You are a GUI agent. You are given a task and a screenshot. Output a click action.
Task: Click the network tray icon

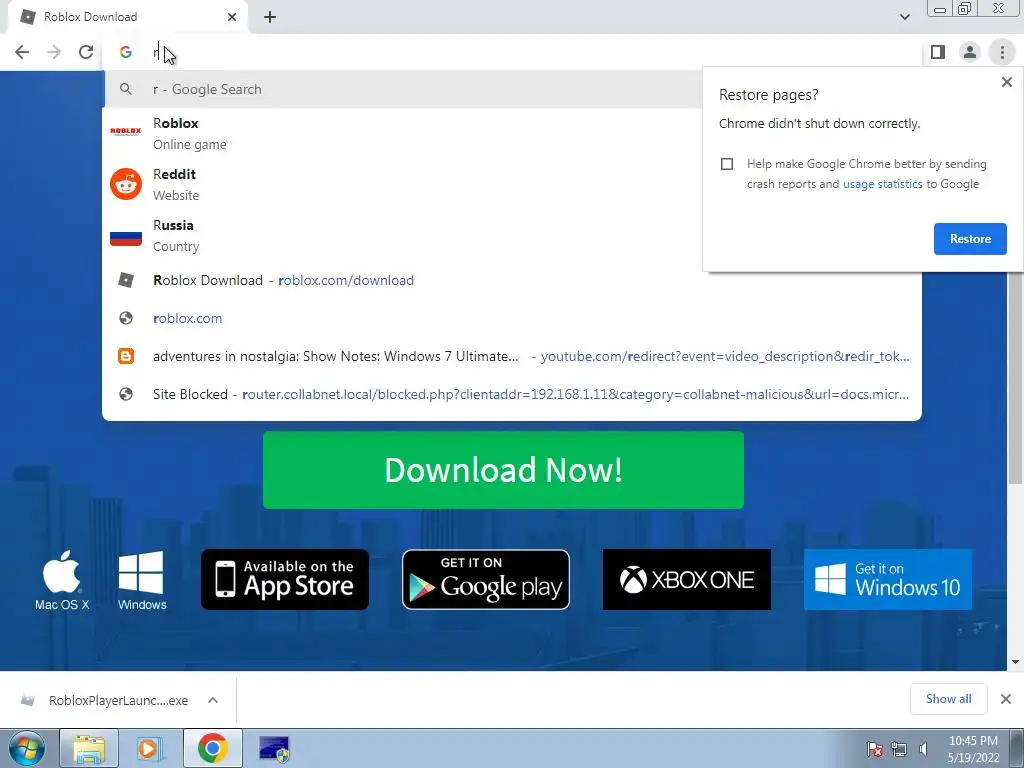point(899,749)
